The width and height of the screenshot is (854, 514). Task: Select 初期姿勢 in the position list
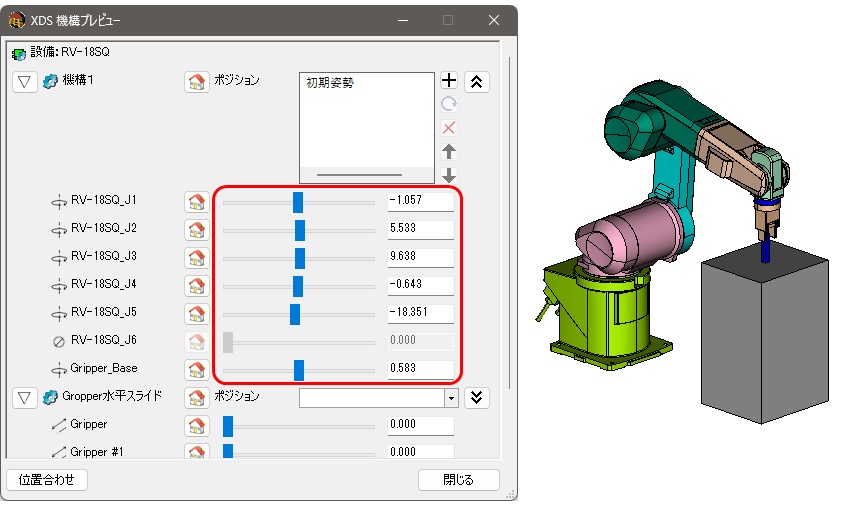[x=330, y=84]
